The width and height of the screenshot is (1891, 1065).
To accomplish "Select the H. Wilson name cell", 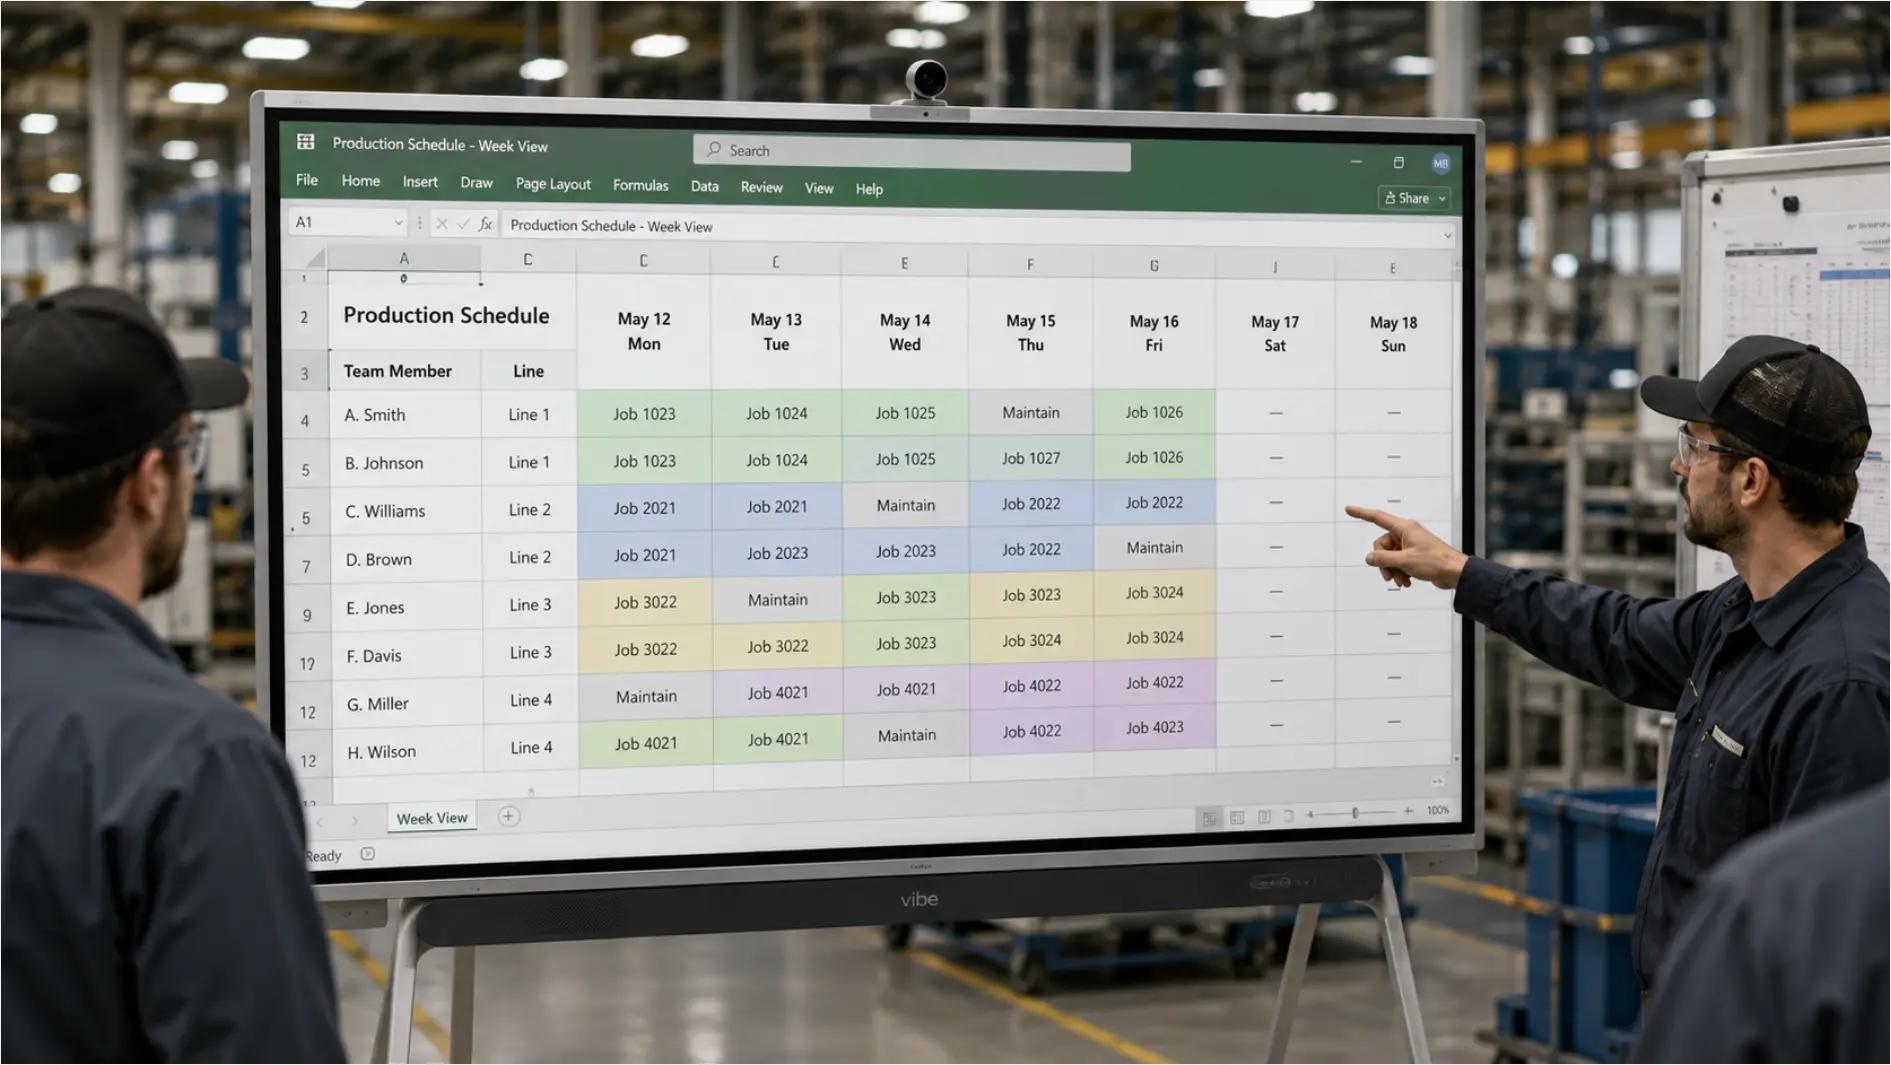I will (407, 751).
